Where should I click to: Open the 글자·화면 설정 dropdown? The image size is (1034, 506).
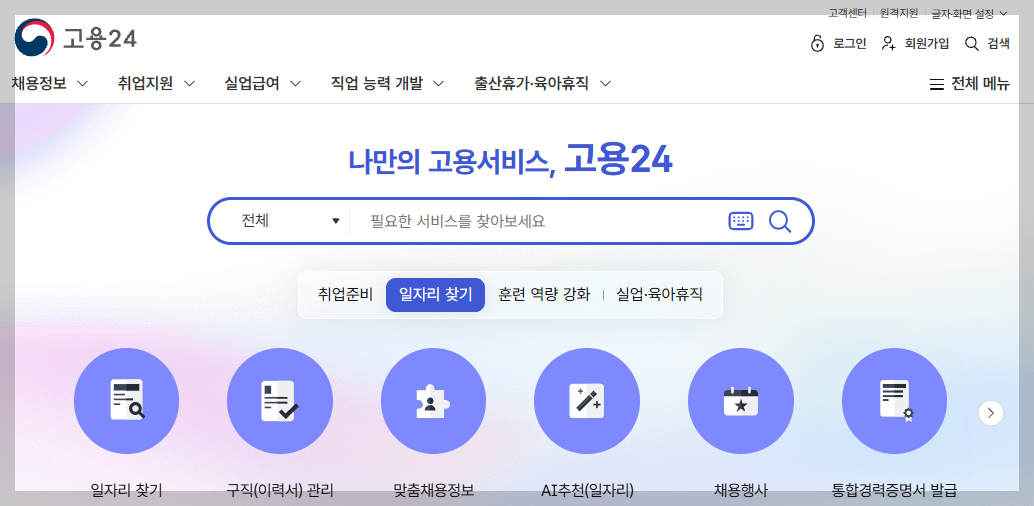click(969, 13)
